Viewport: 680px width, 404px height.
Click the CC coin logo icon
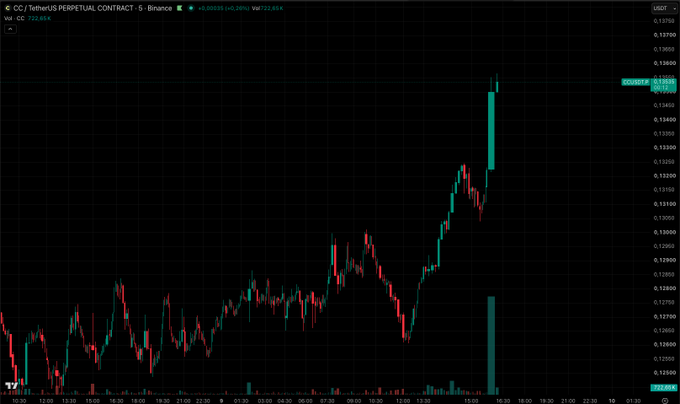(7, 8)
